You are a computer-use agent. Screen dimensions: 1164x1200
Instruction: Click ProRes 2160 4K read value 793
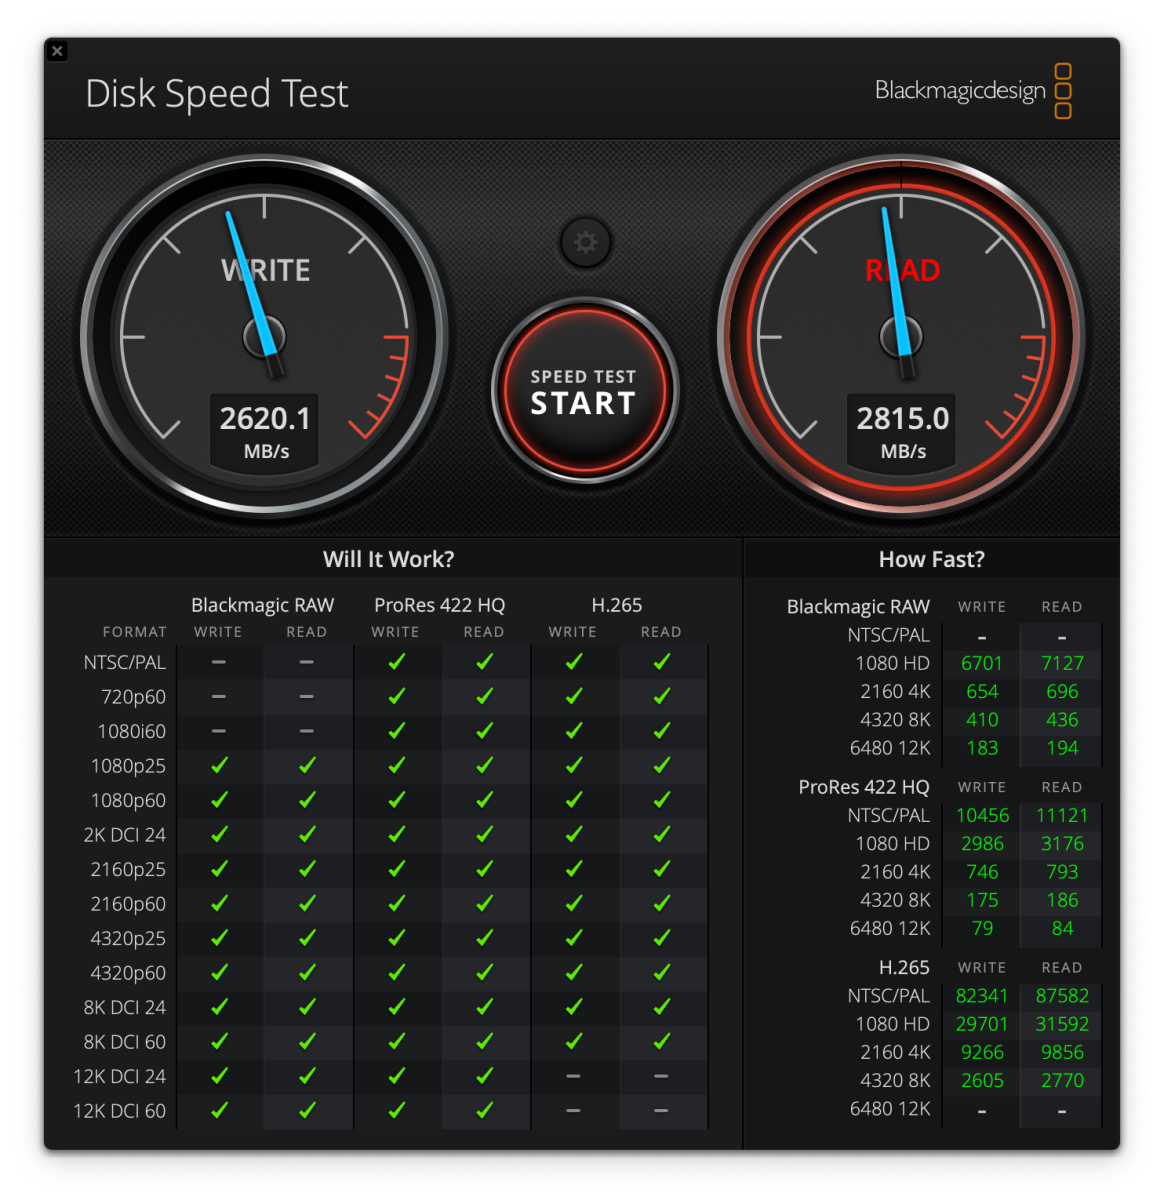(1062, 872)
